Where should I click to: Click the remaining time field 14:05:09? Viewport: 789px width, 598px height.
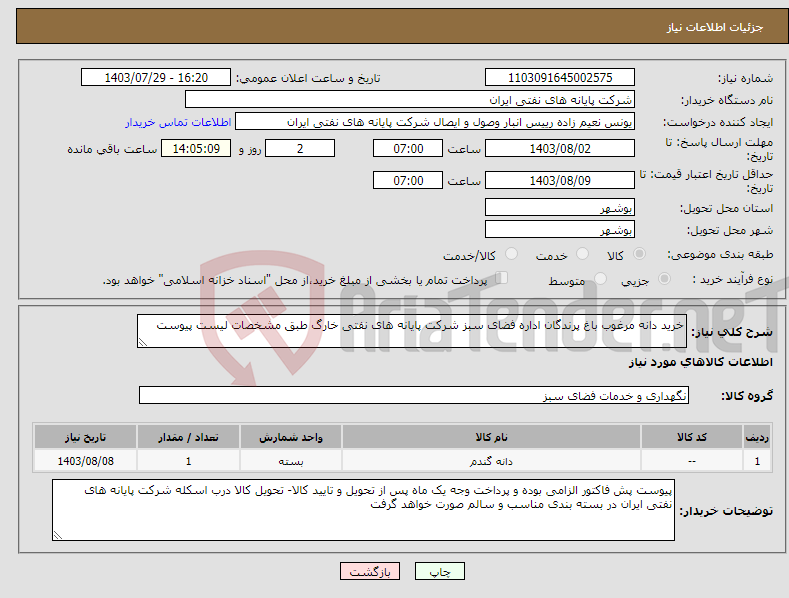(196, 148)
